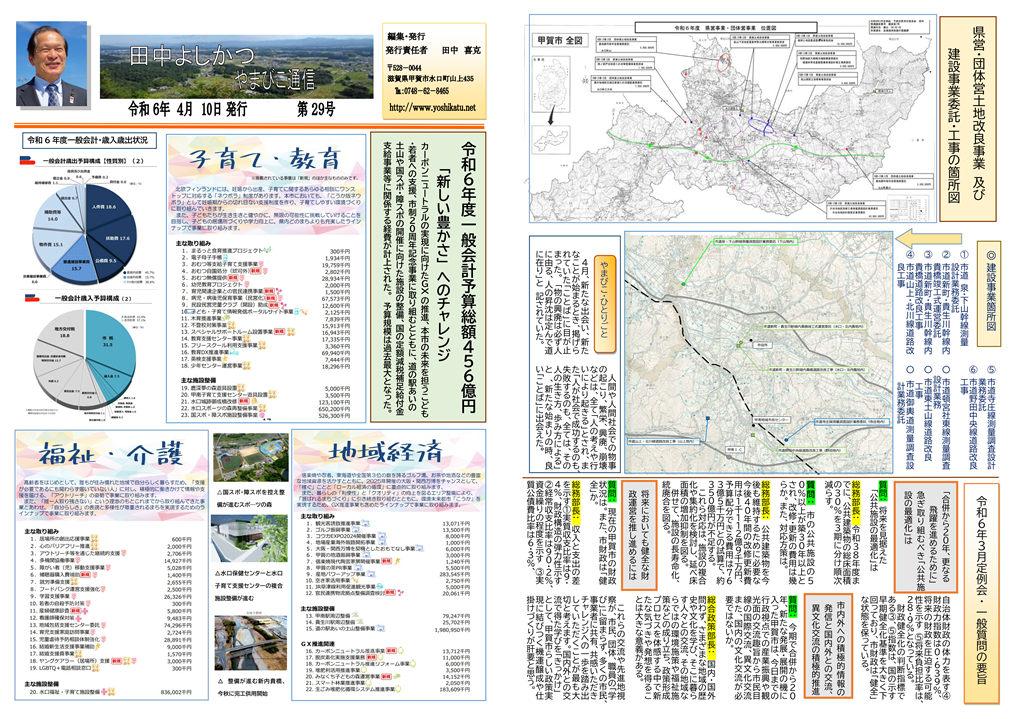
Task: Click the publisher line 発行責任者 田中 喜克
Action: click(x=433, y=50)
